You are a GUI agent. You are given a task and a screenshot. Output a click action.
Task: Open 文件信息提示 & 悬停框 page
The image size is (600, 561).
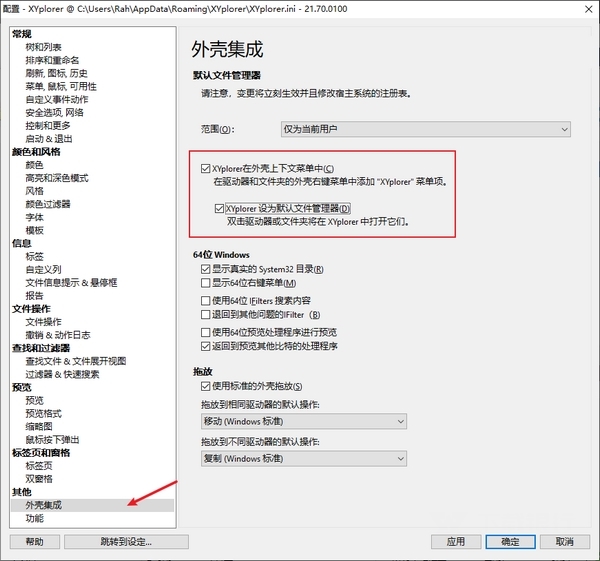tap(71, 282)
